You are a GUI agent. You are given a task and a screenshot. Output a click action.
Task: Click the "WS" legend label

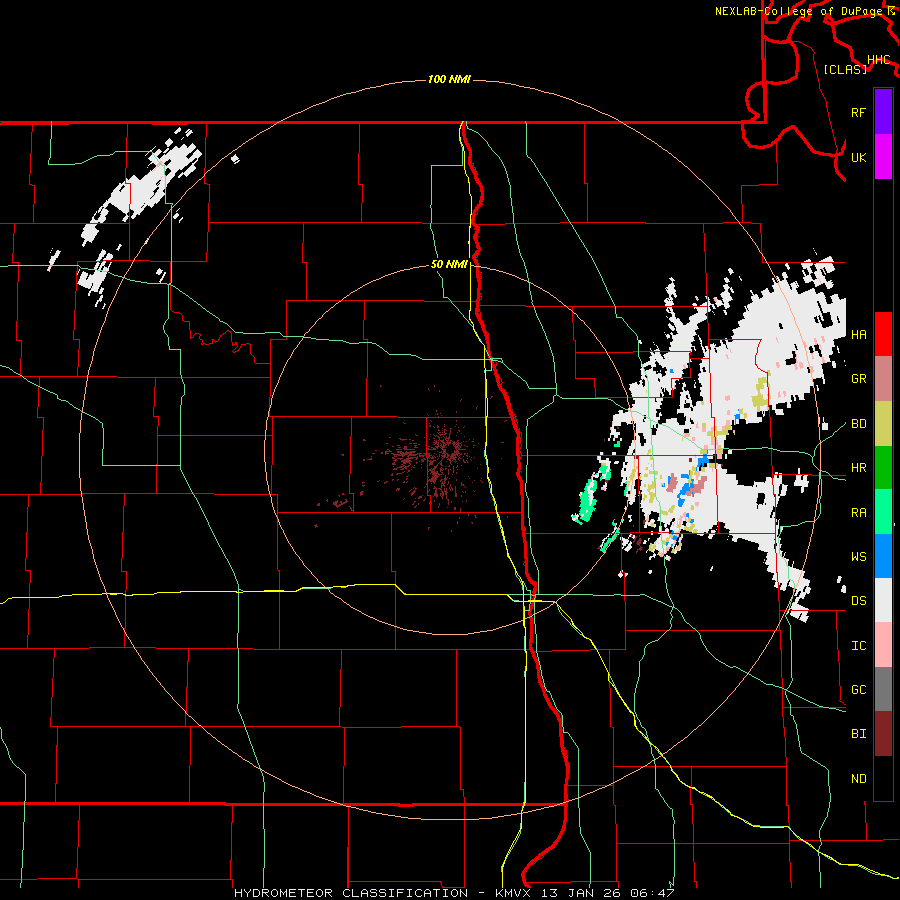pos(858,557)
